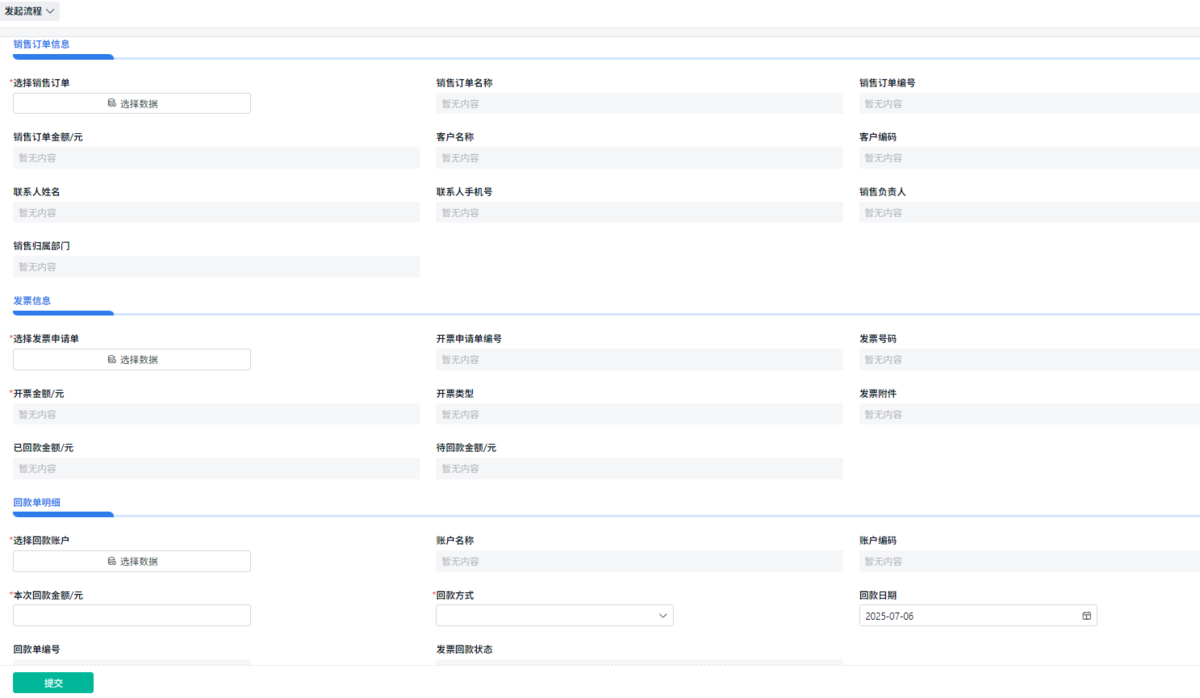Select the 销售订单信息 section tab
The height and width of the screenshot is (698, 1200).
[x=41, y=44]
